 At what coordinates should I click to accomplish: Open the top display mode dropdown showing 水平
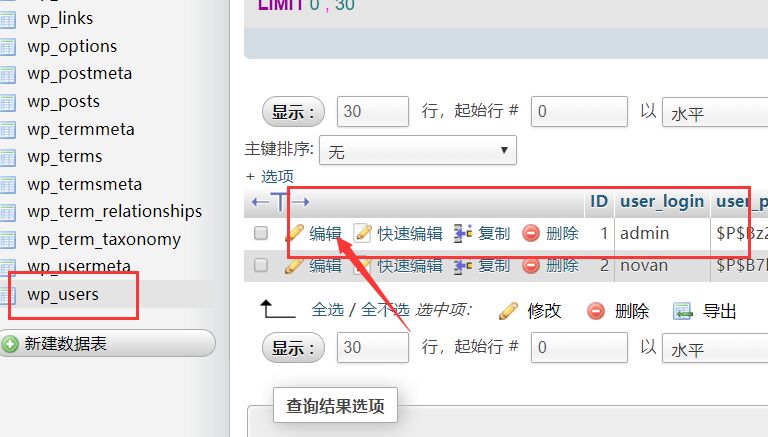(x=715, y=112)
